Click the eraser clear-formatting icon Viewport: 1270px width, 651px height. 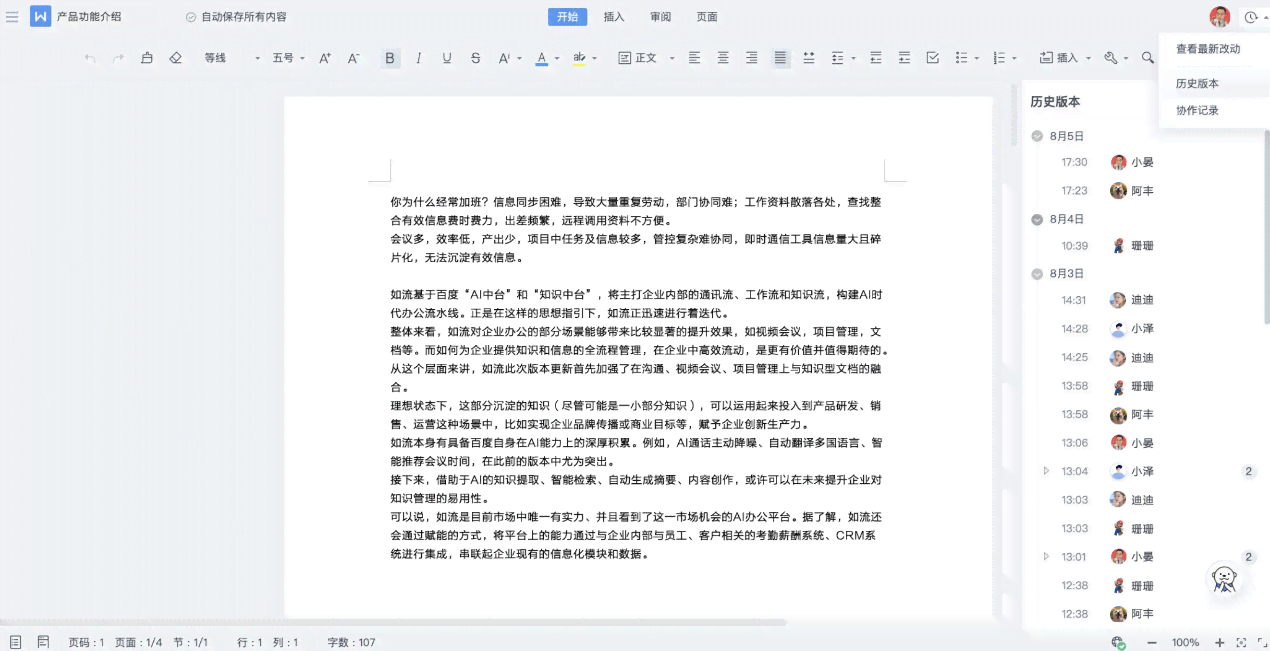pos(176,58)
